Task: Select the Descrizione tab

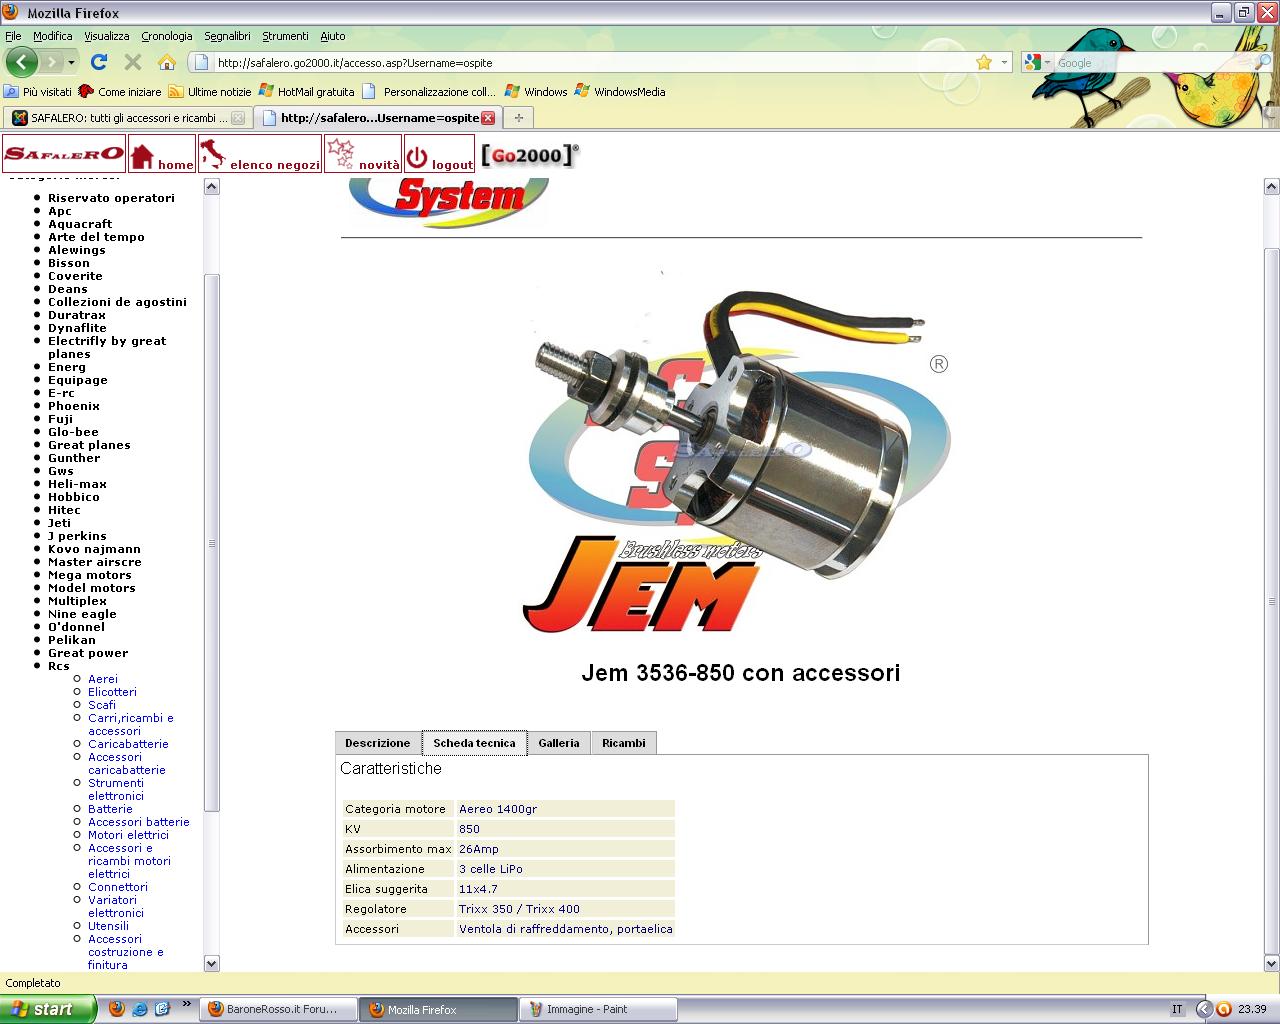Action: click(377, 743)
